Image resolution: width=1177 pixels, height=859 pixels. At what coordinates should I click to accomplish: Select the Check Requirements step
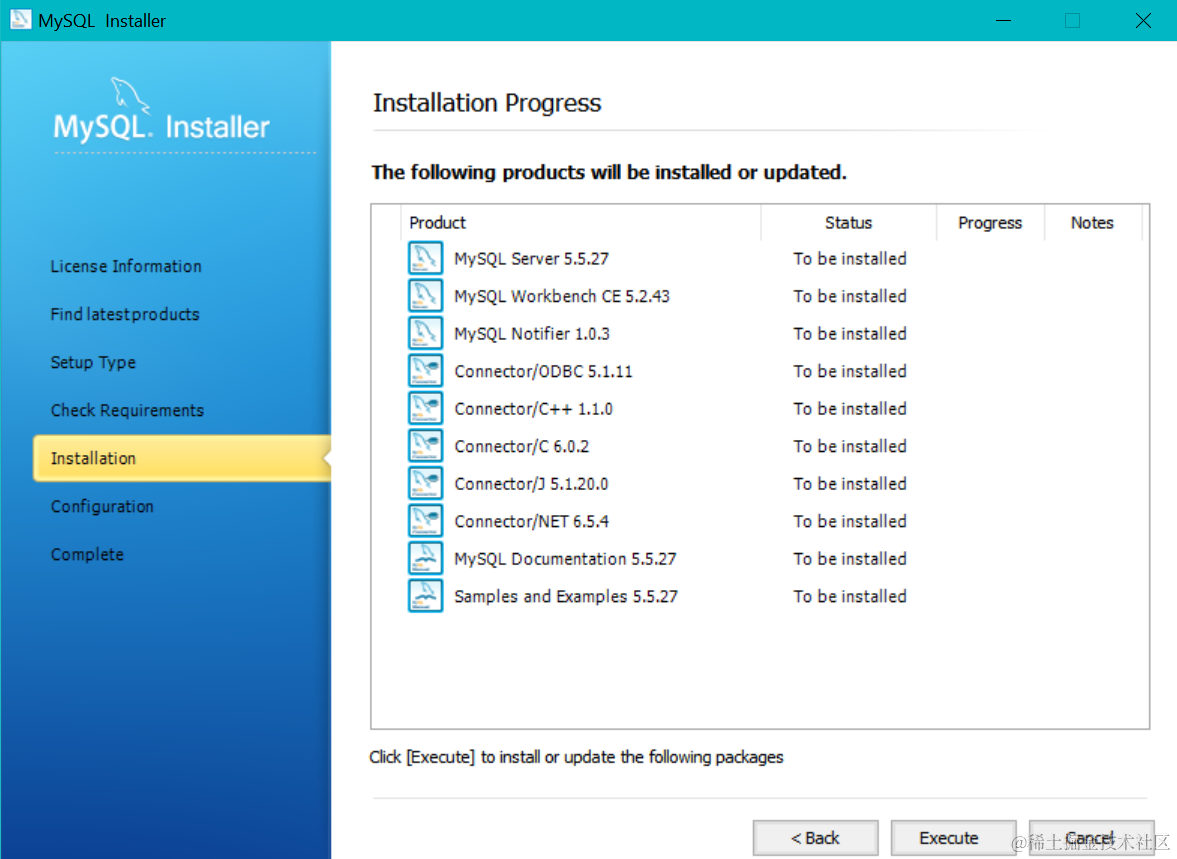coord(128,411)
